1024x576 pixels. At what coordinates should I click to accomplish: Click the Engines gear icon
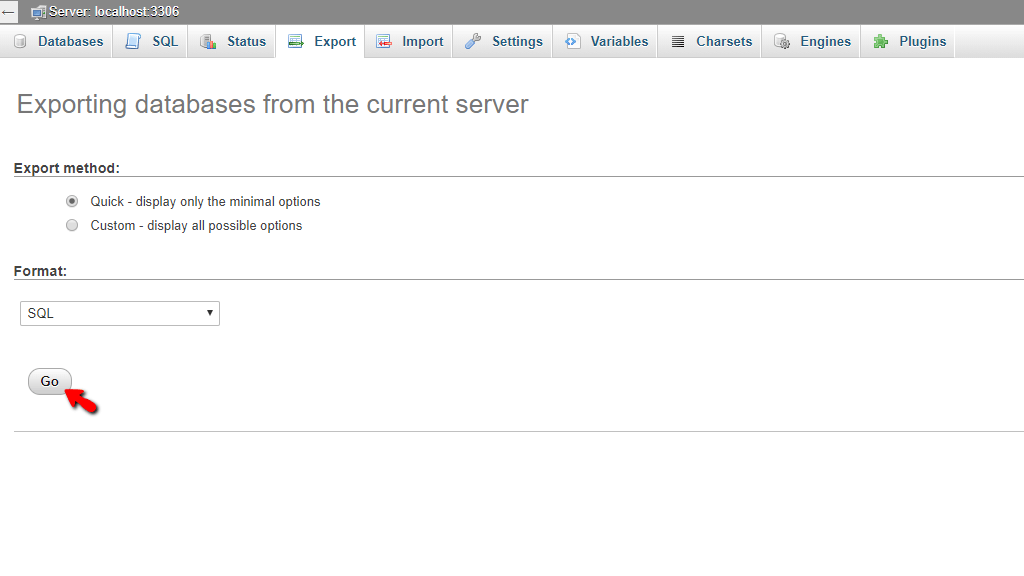point(782,42)
